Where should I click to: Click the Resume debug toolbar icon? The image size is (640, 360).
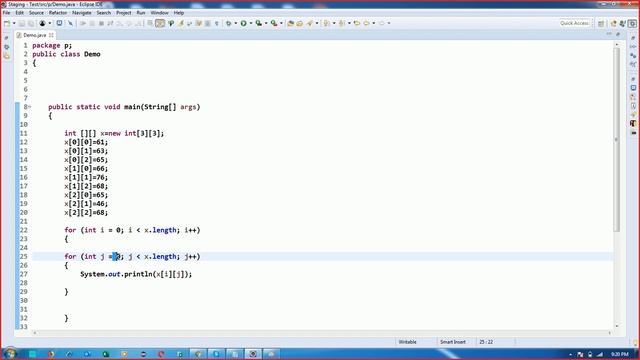[83, 23]
